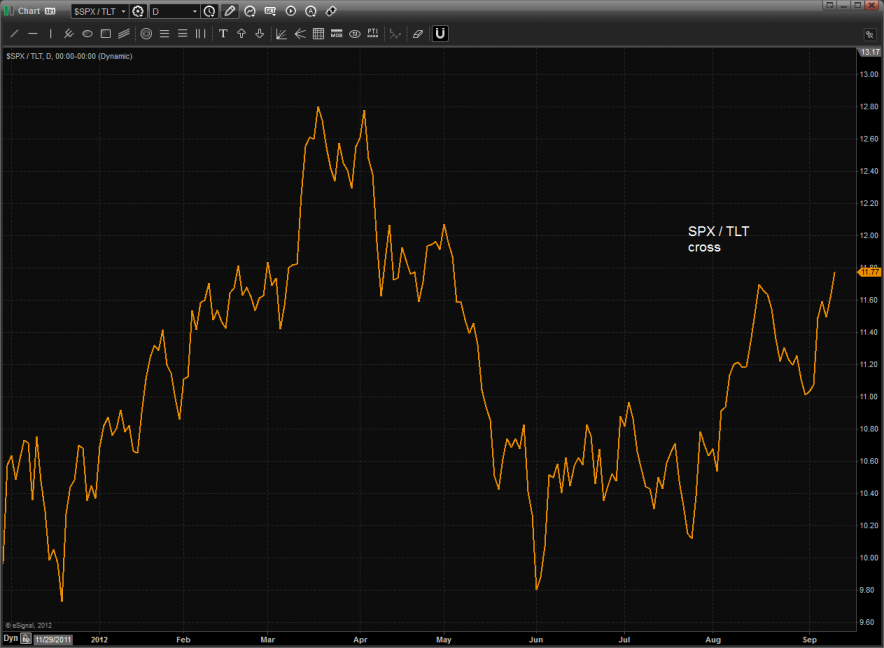This screenshot has width=884, height=648.
Task: Click the green Chart window indicator
Action: 8,11
